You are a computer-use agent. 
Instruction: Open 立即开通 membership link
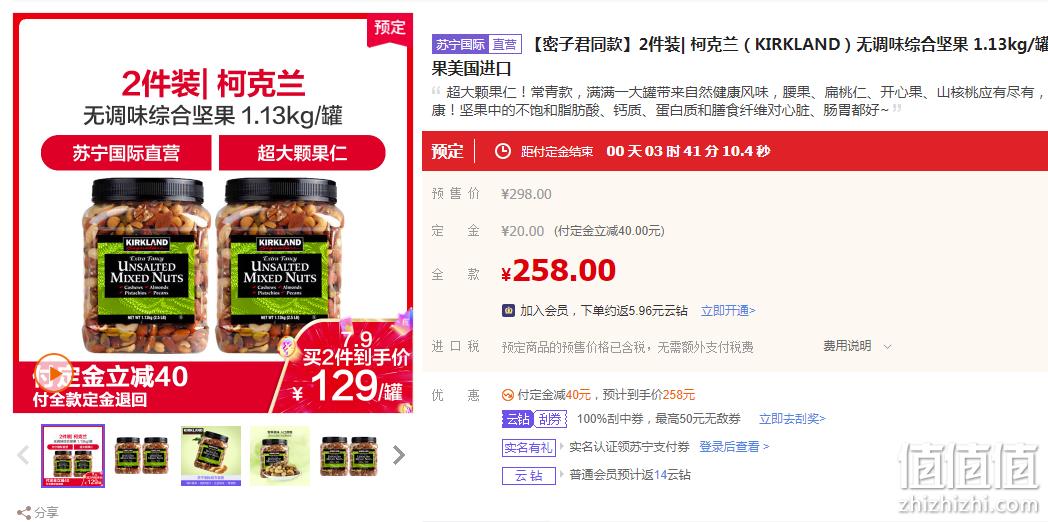728,311
